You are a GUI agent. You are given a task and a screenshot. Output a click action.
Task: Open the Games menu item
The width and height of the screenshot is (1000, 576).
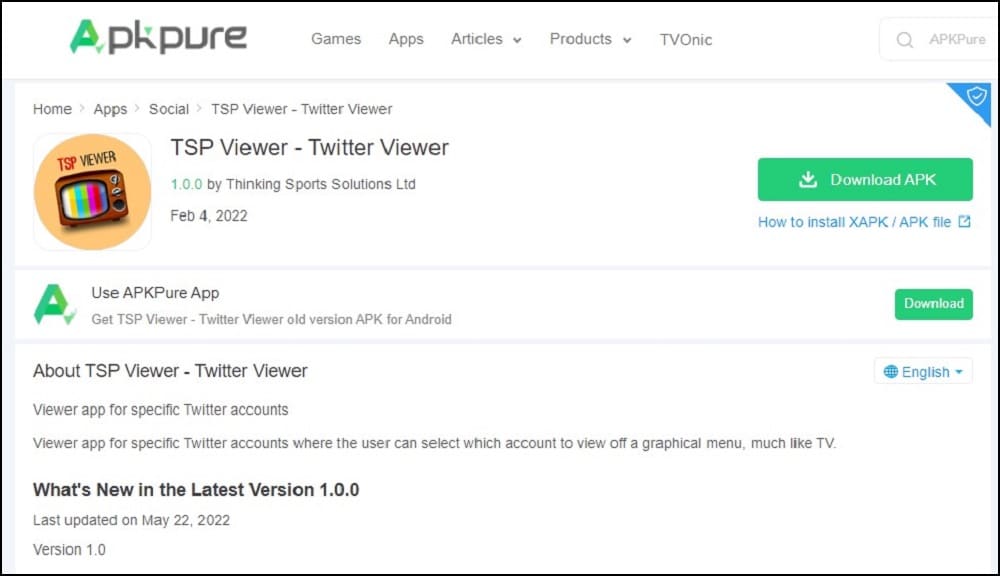(336, 39)
